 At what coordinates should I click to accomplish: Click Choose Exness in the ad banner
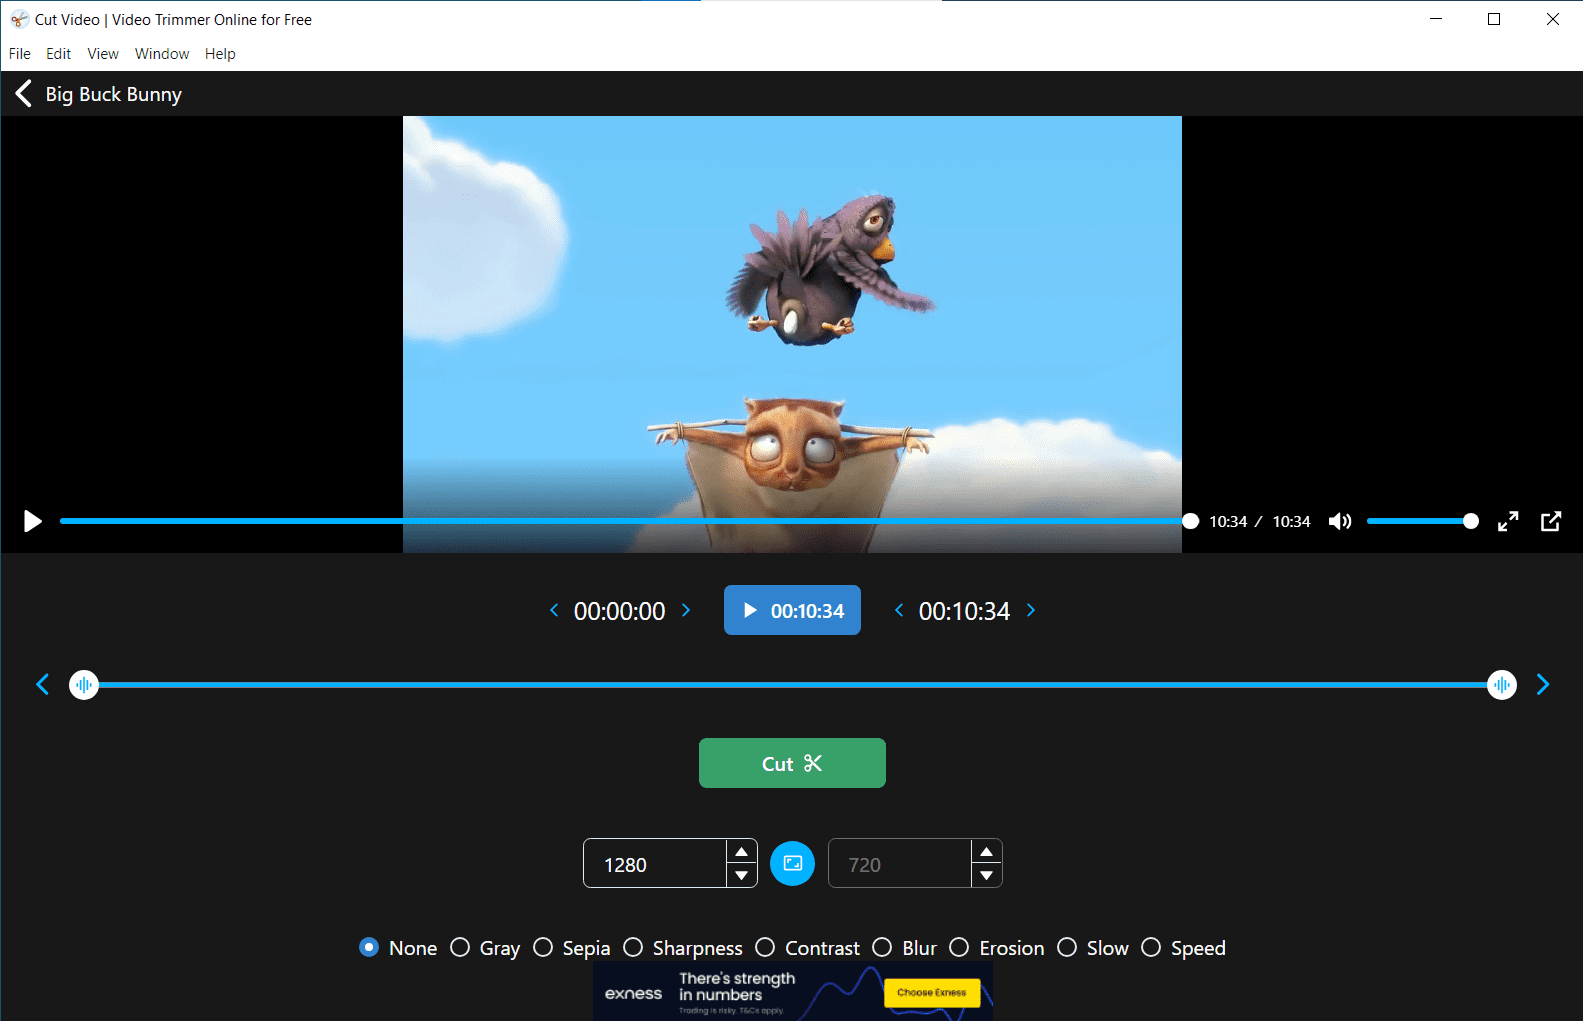coord(932,993)
